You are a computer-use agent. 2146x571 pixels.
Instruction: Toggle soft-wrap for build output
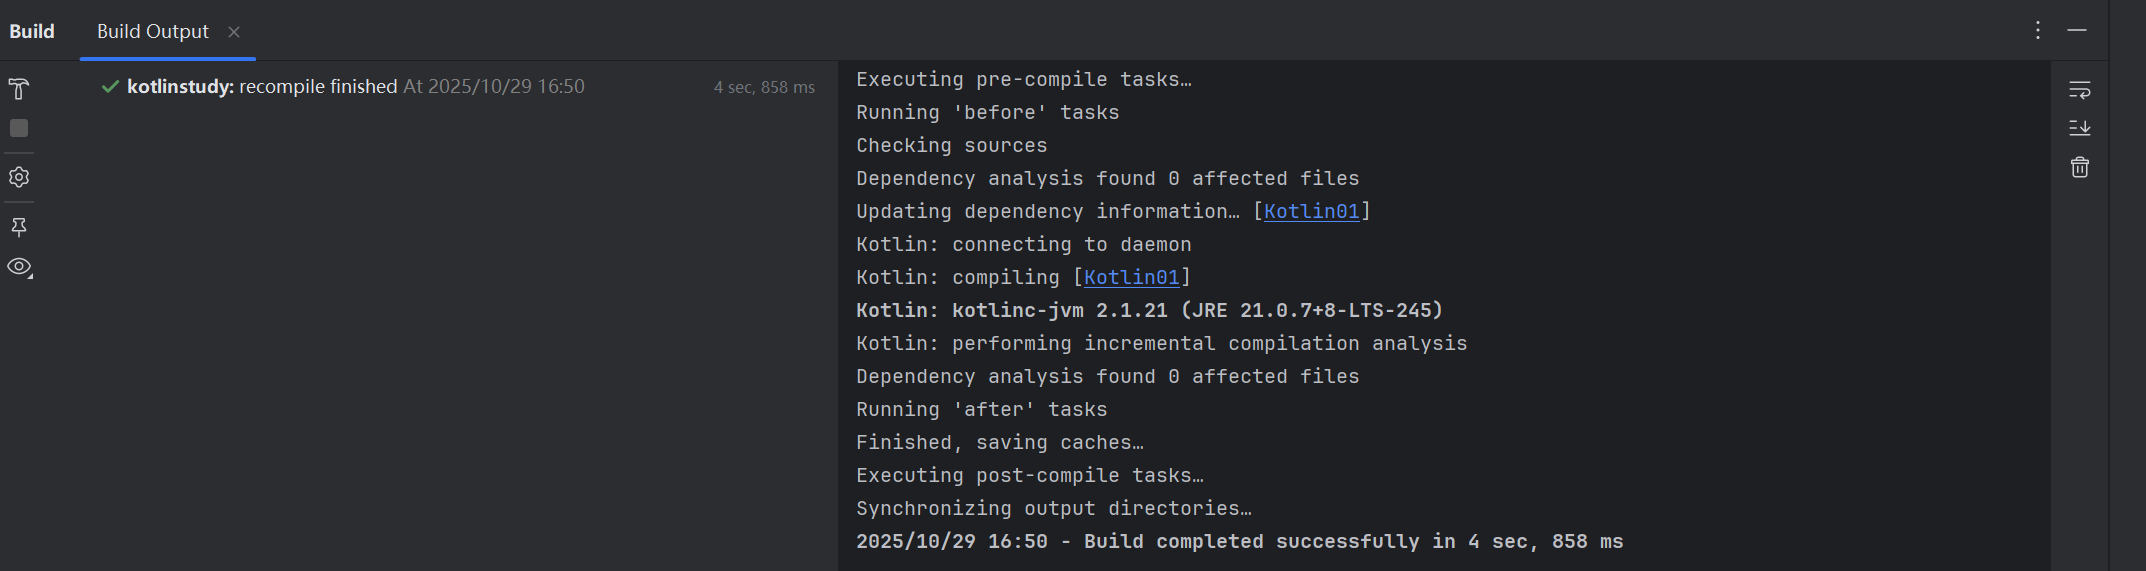[x=2079, y=90]
